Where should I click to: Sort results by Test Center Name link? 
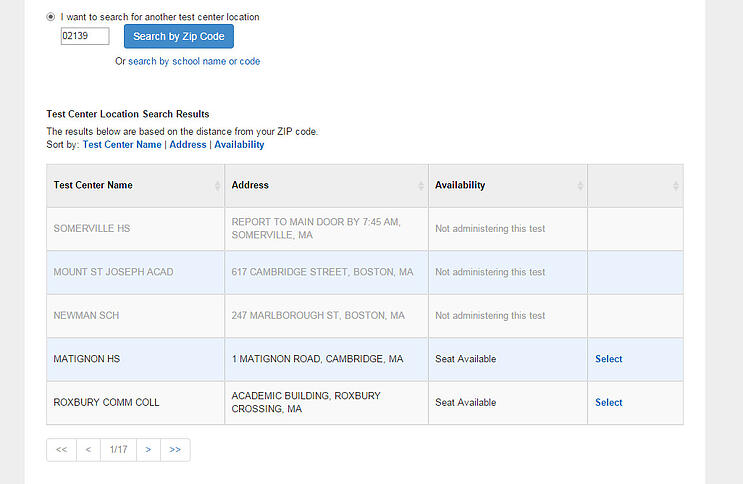122,145
